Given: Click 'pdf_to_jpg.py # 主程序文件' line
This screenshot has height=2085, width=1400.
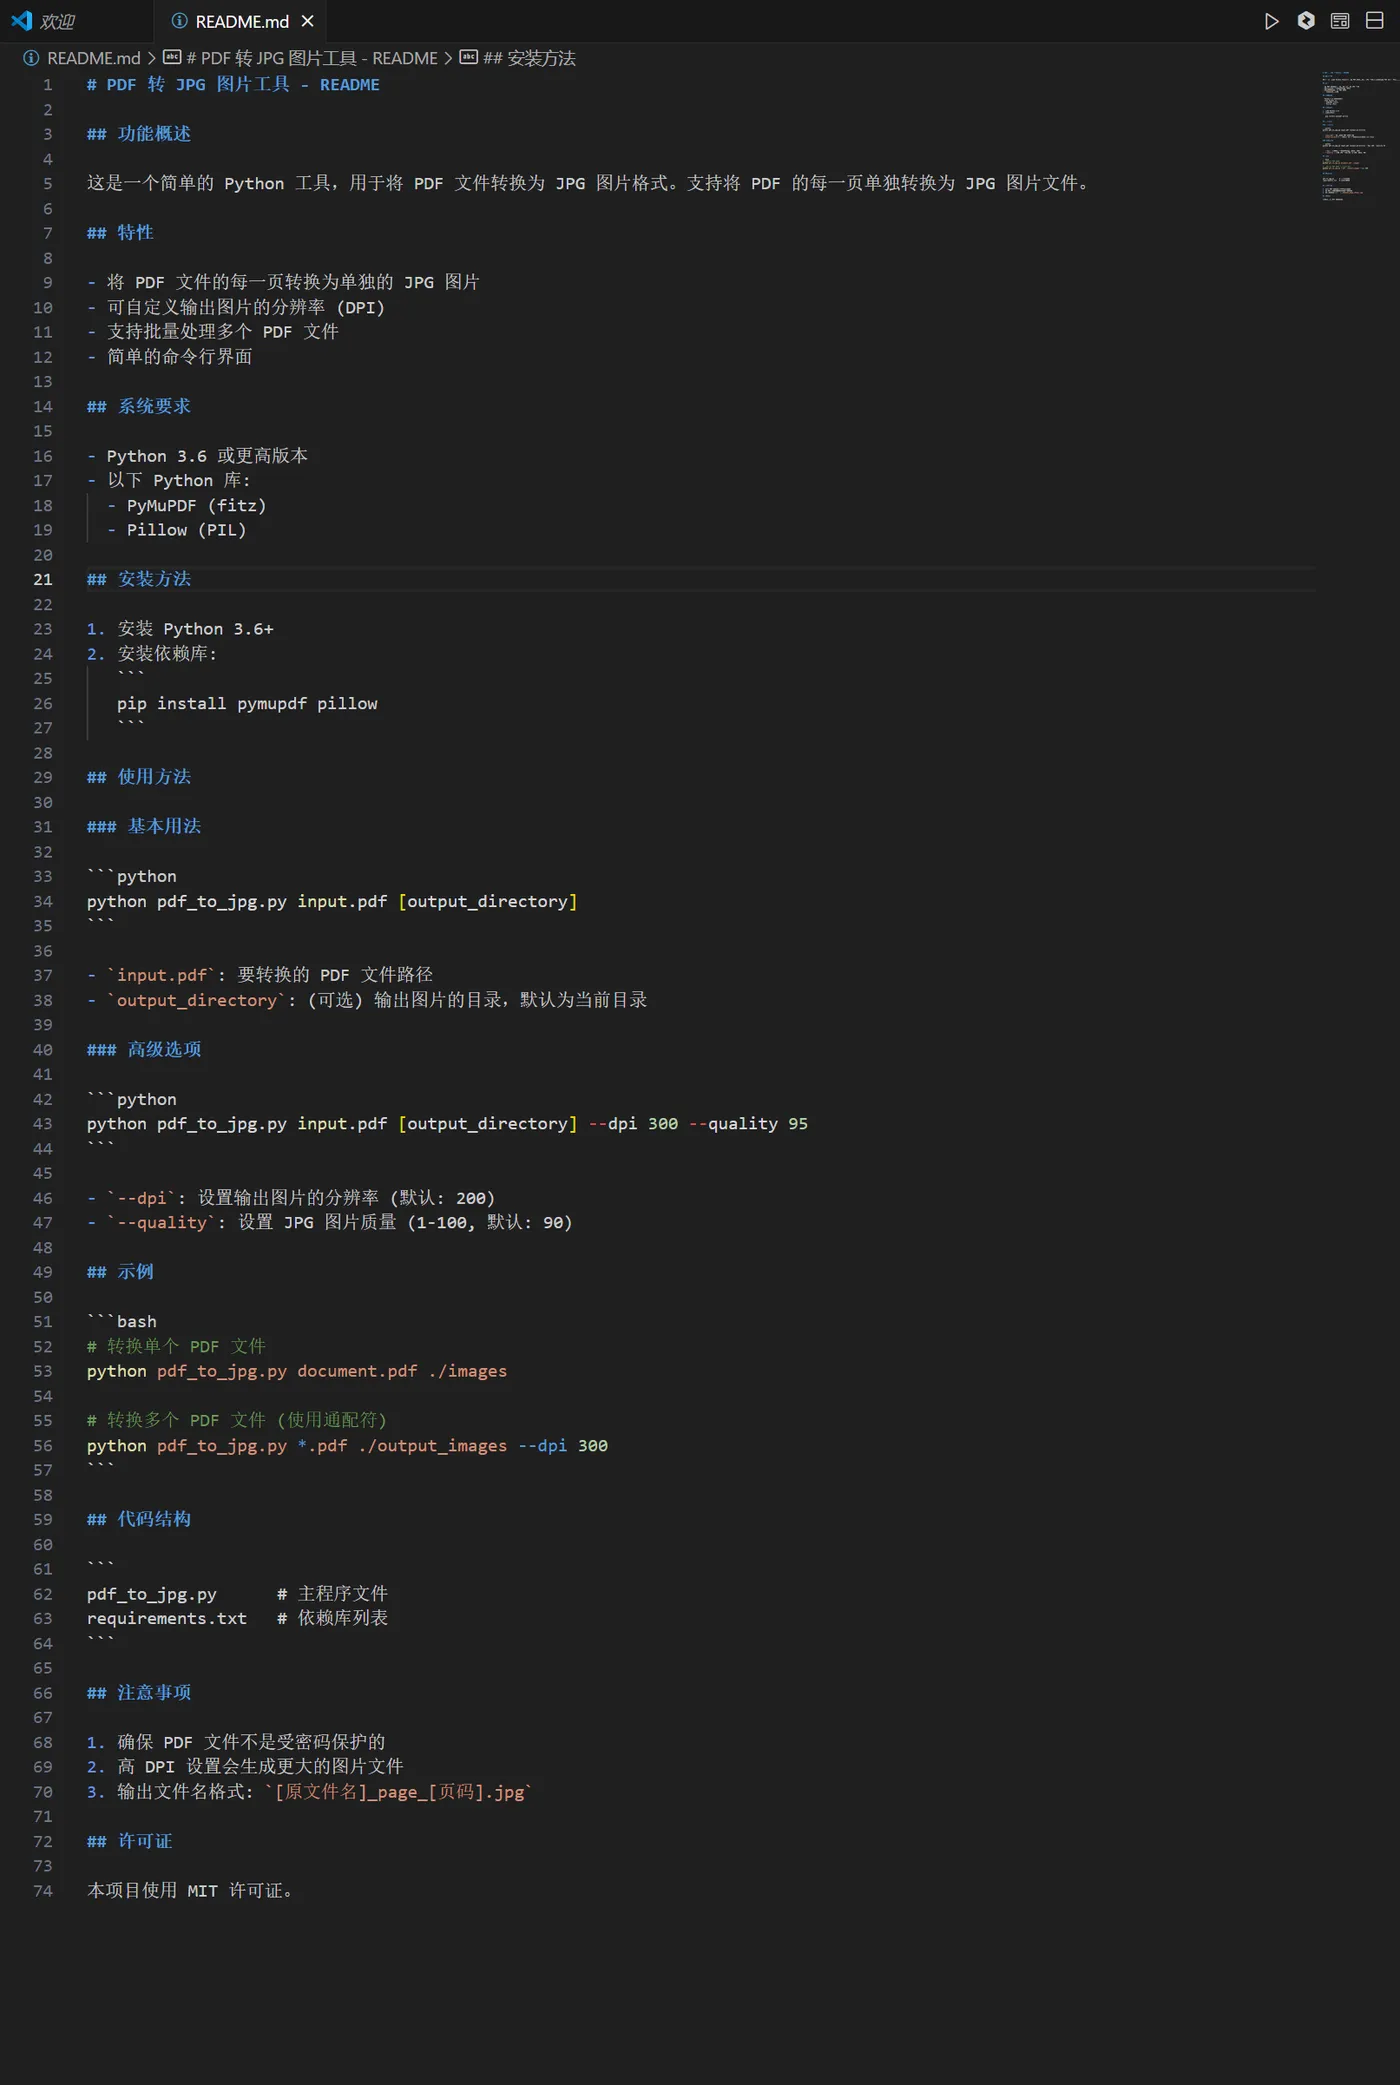Looking at the screenshot, I should 237,1593.
